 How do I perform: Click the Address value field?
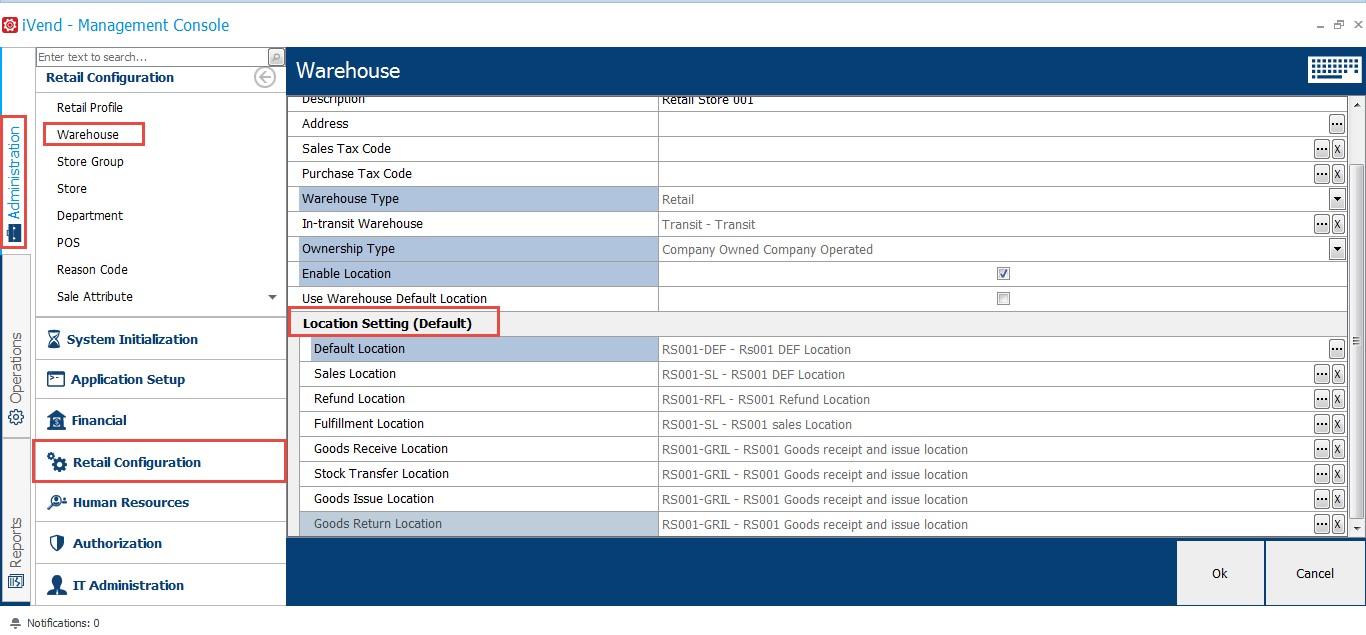click(x=993, y=124)
